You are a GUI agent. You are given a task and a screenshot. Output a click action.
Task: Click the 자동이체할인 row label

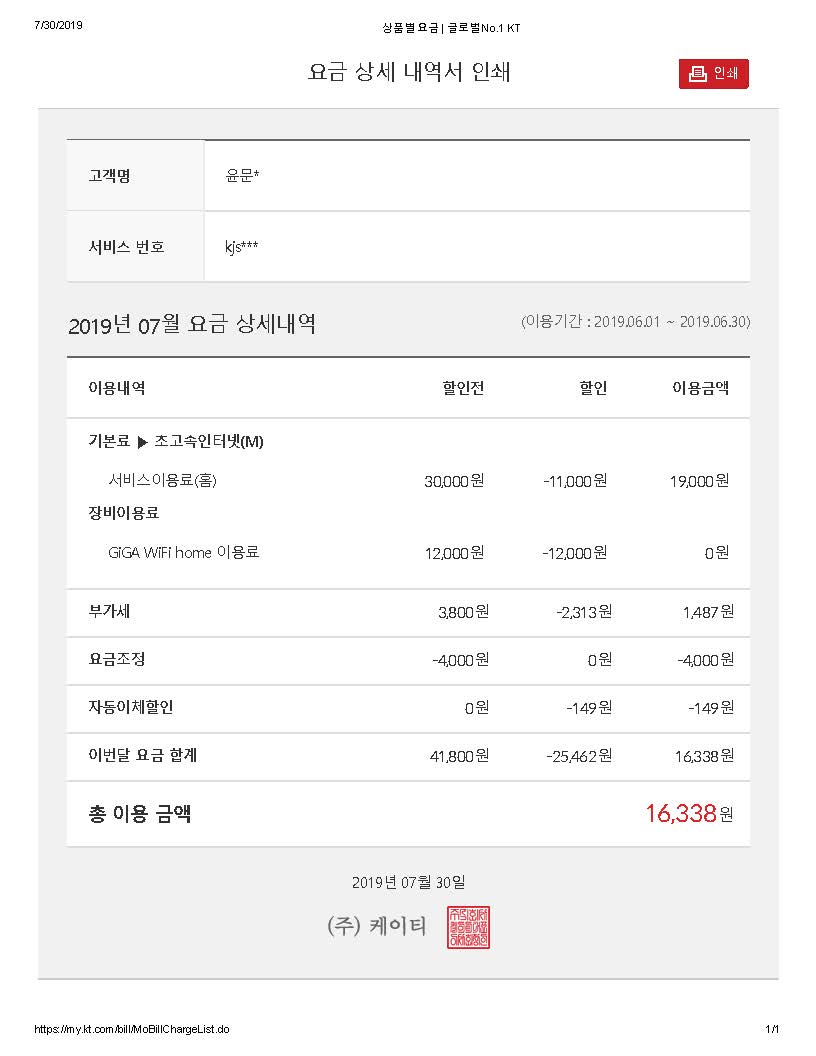(131, 707)
